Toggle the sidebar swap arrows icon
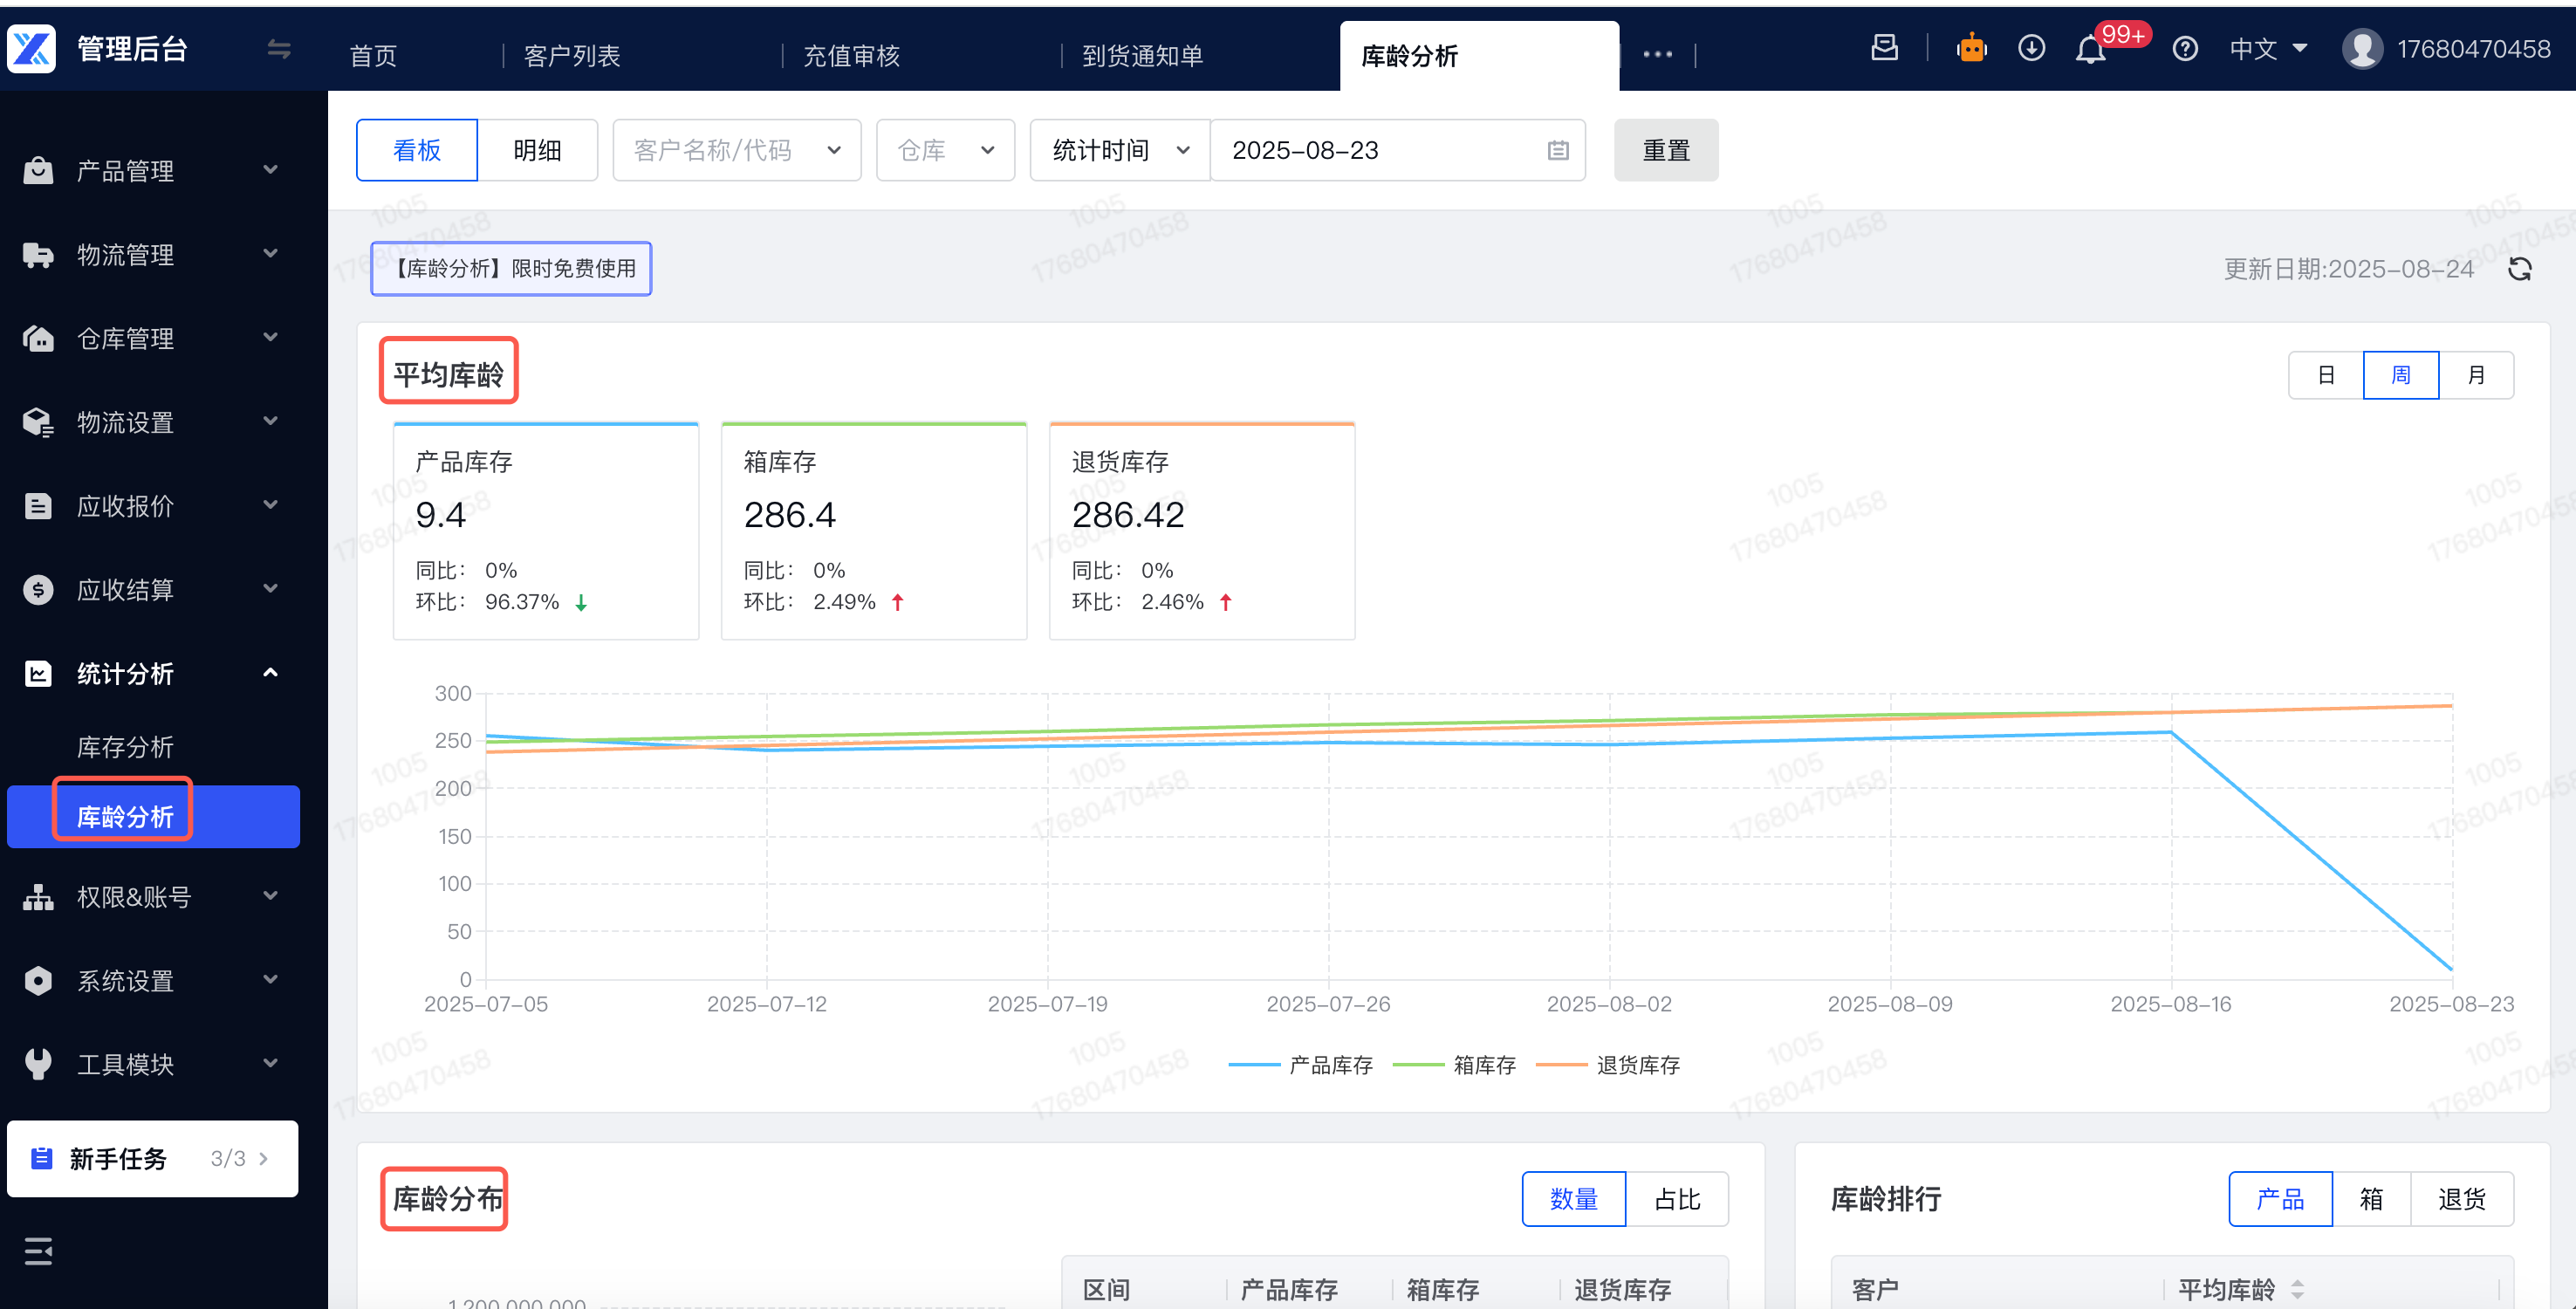2576x1309 pixels. coord(279,49)
